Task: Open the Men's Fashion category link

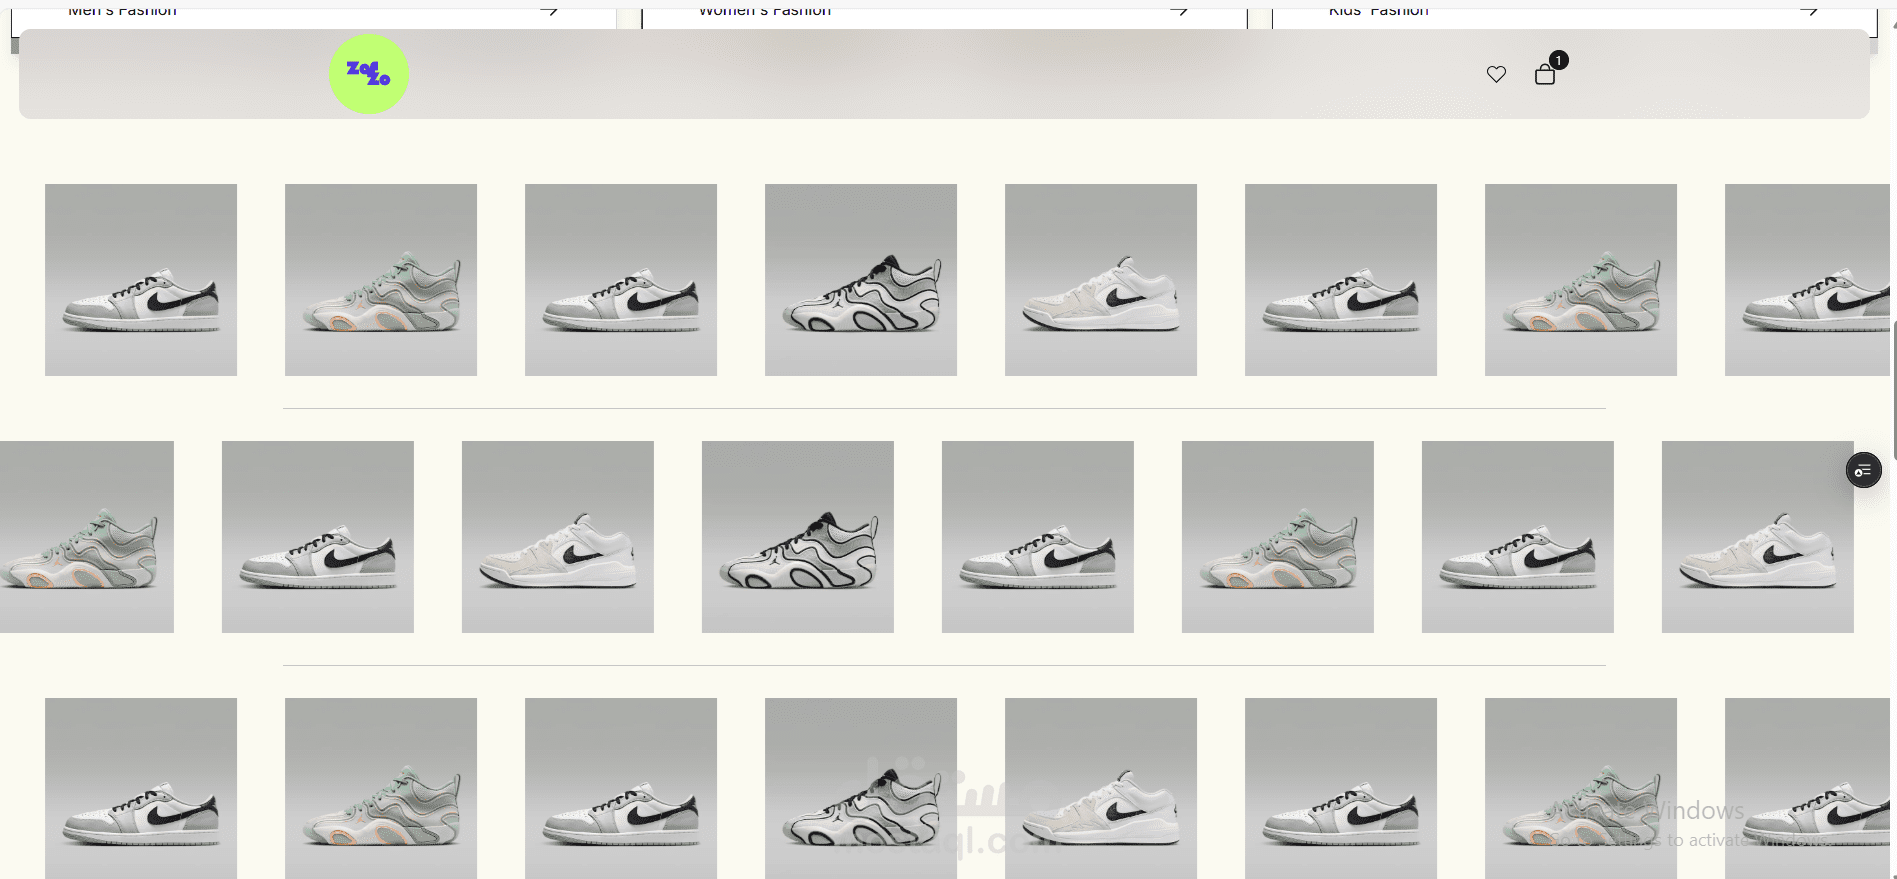Action: point(122,11)
